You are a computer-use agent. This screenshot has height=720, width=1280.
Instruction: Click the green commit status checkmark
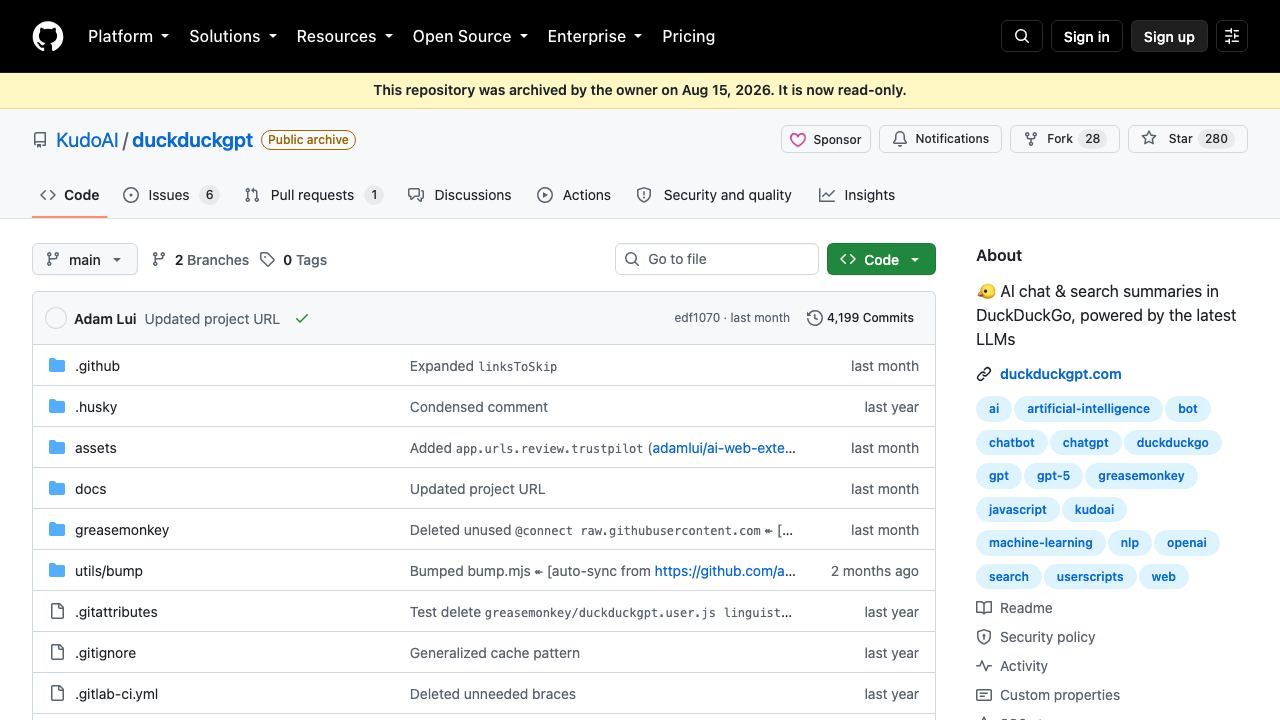click(302, 318)
